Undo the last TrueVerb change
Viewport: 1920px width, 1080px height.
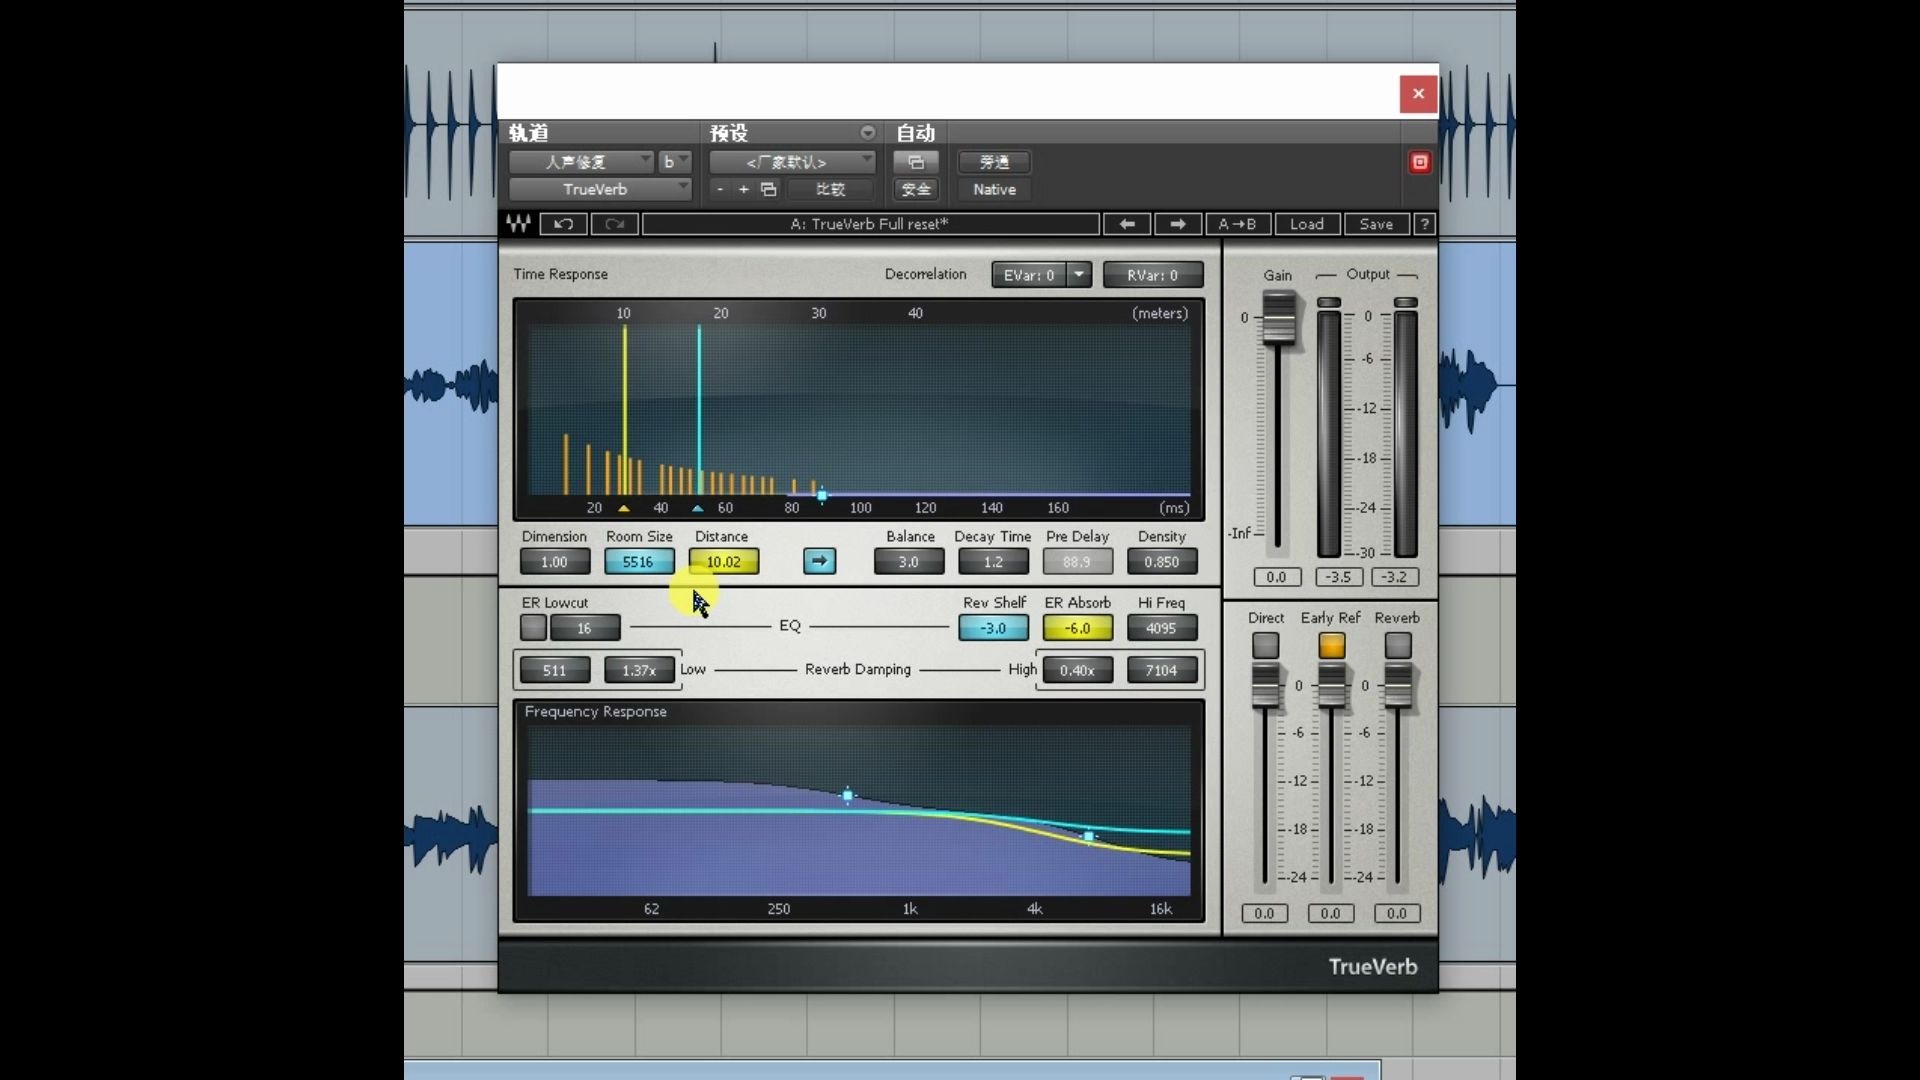click(563, 224)
